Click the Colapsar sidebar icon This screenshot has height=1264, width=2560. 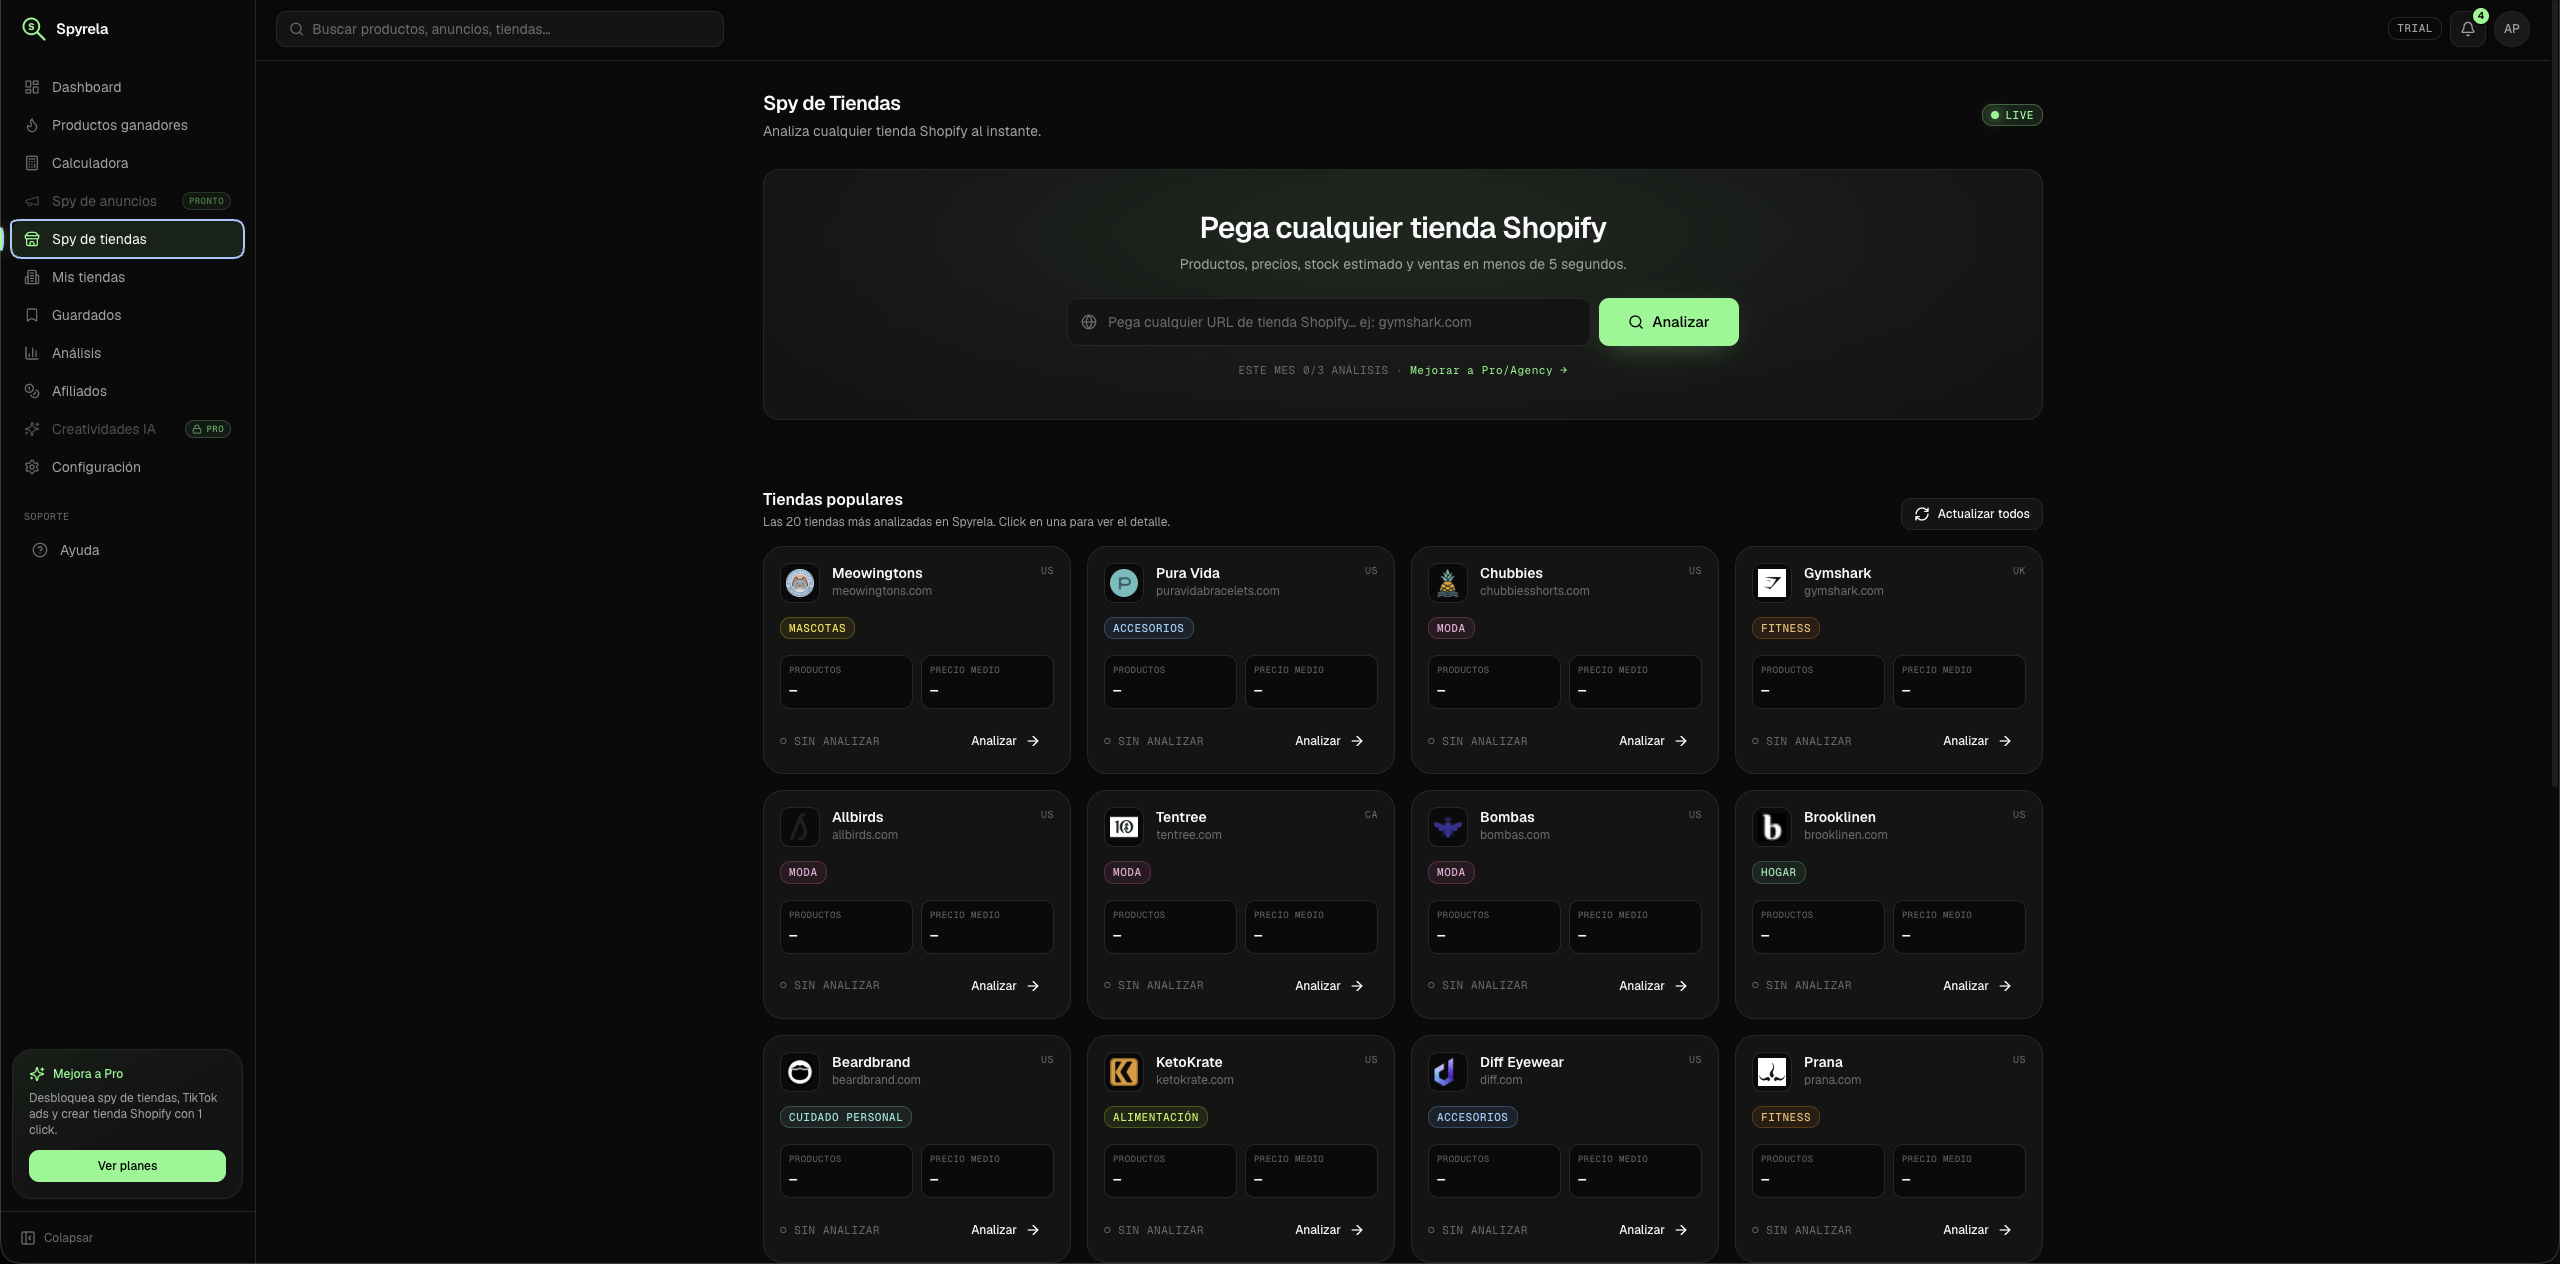28,1238
